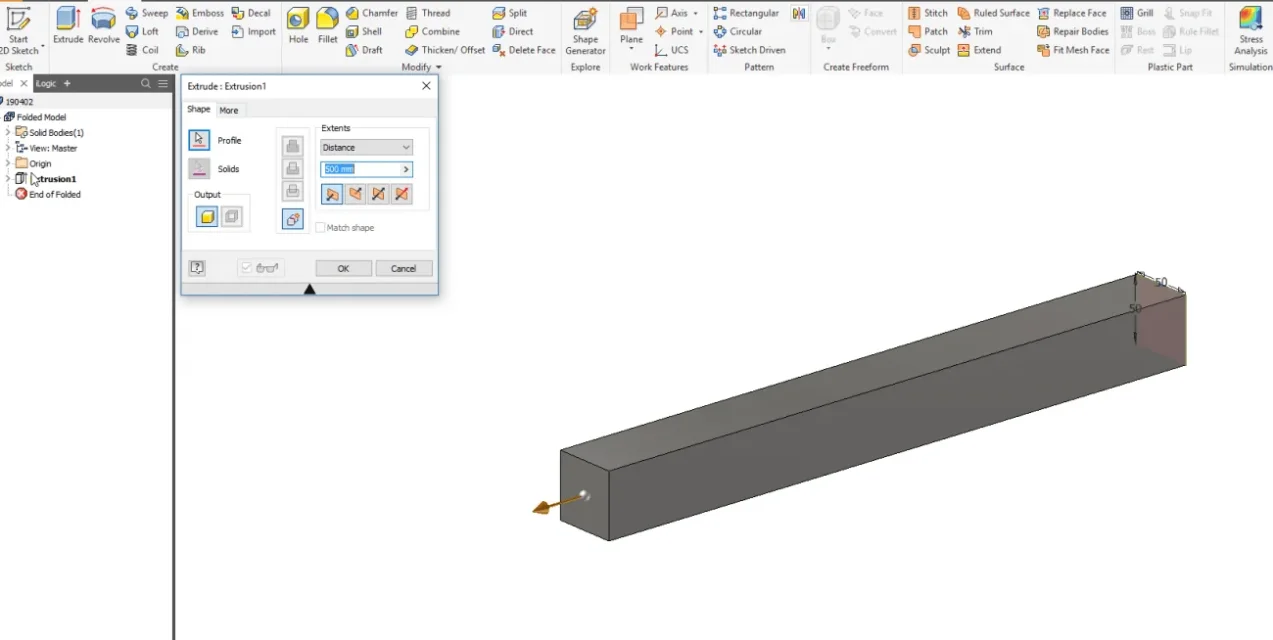This screenshot has height=640, width=1273.
Task: Activate the Profile selector button
Action: [x=199, y=140]
